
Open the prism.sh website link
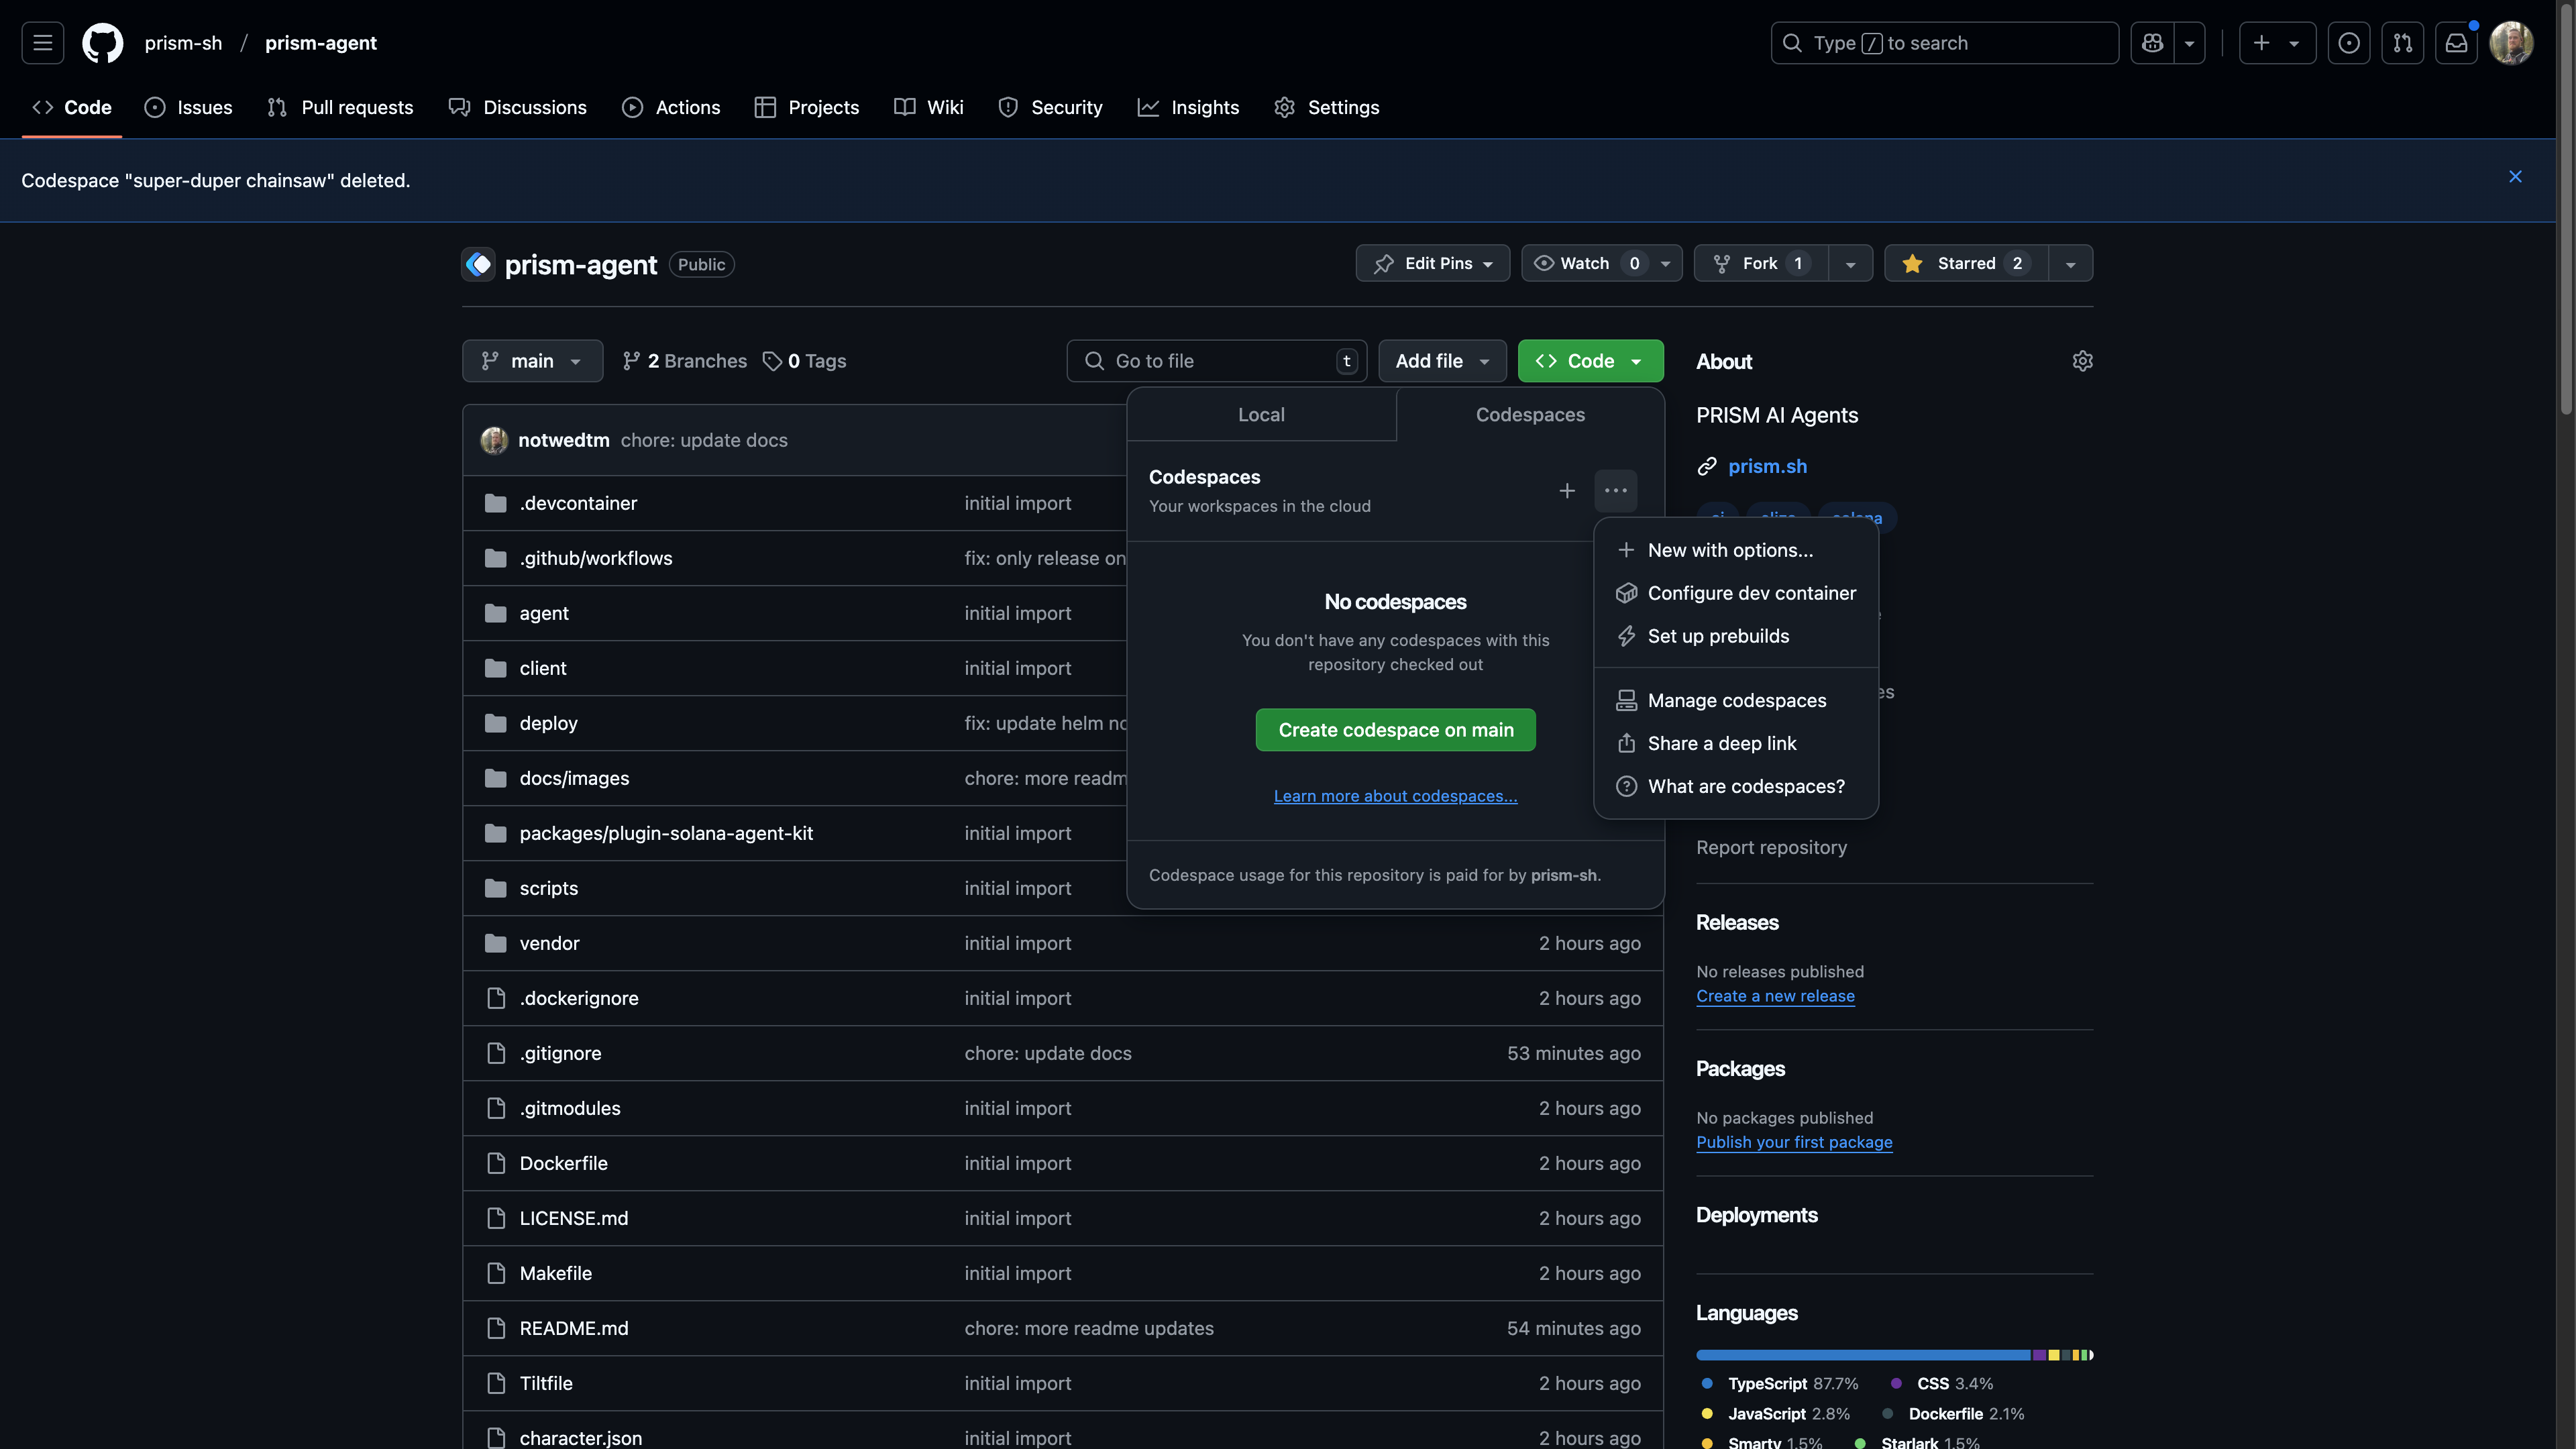click(1767, 467)
